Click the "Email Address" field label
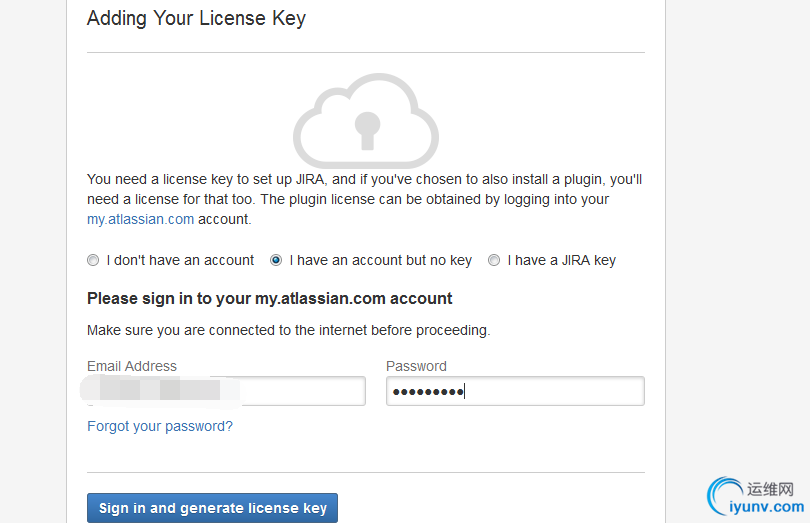 [132, 366]
